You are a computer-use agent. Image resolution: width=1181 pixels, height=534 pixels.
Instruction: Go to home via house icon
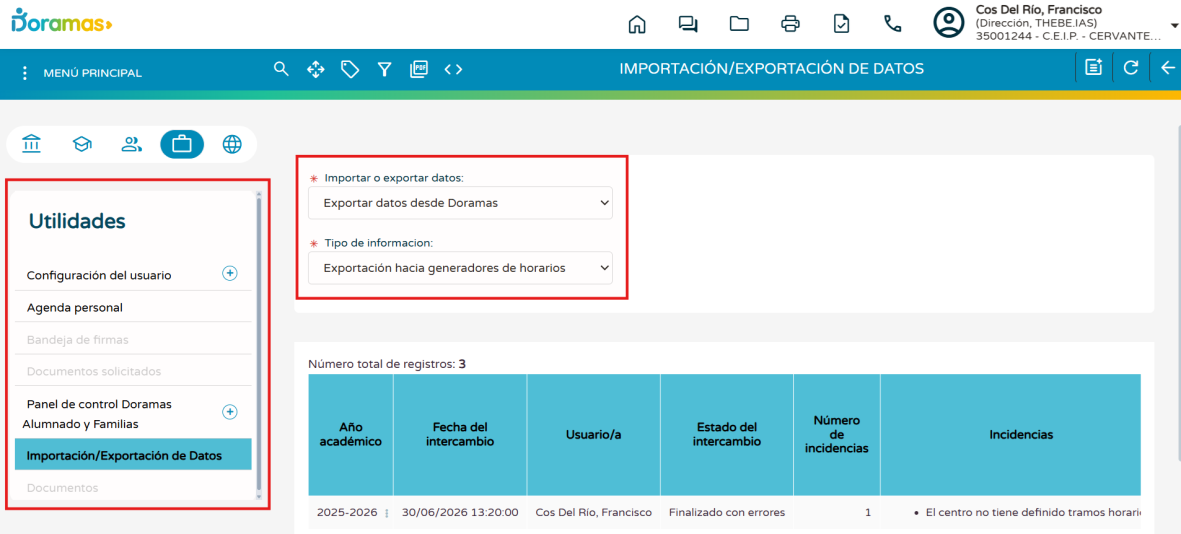pos(636,24)
